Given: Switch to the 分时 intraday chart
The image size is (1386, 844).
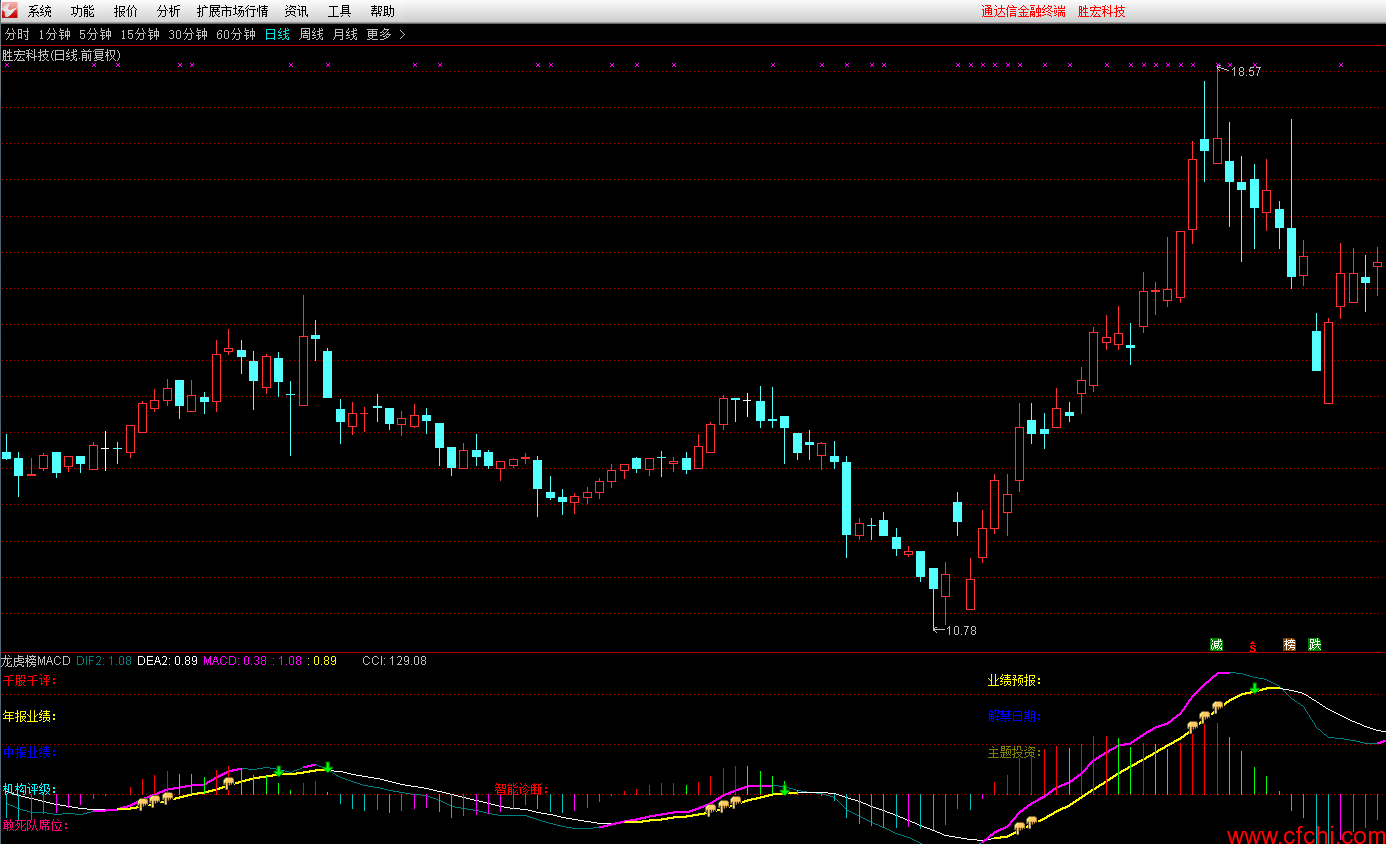Looking at the screenshot, I should point(17,34).
